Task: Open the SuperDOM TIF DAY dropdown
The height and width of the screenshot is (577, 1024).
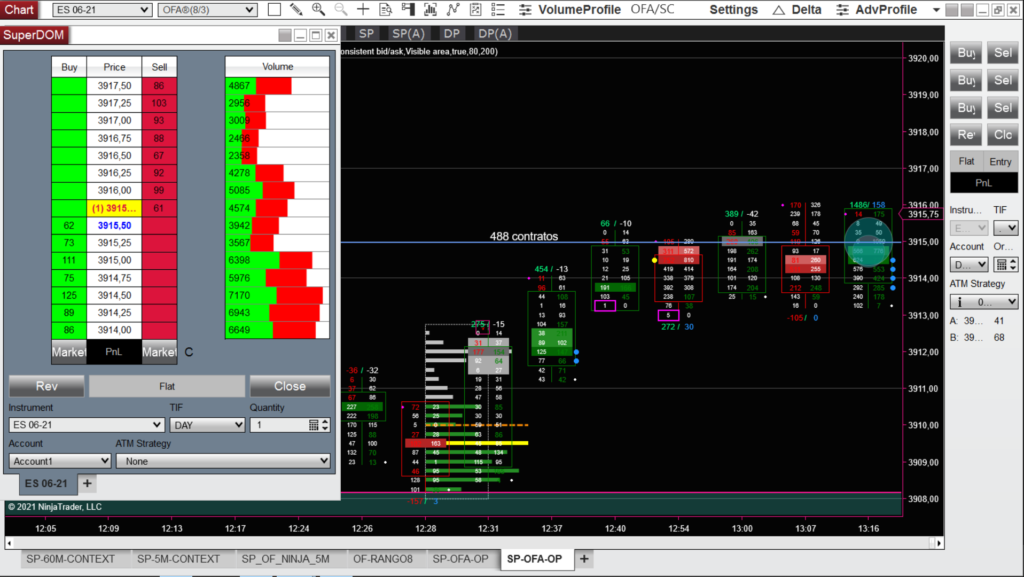Action: coord(208,425)
